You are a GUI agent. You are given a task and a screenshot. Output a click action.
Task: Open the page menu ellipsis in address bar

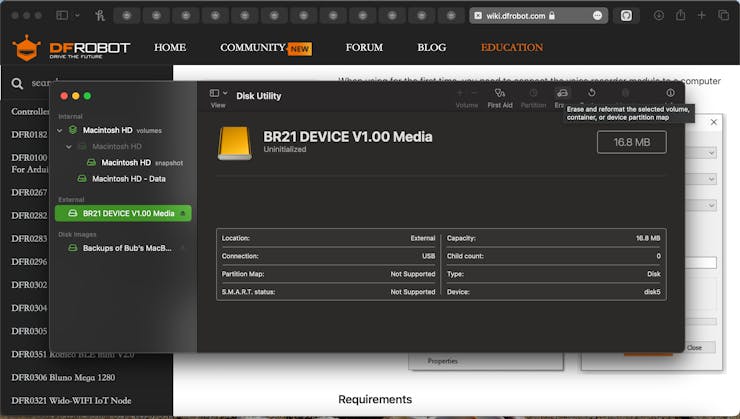coord(597,16)
